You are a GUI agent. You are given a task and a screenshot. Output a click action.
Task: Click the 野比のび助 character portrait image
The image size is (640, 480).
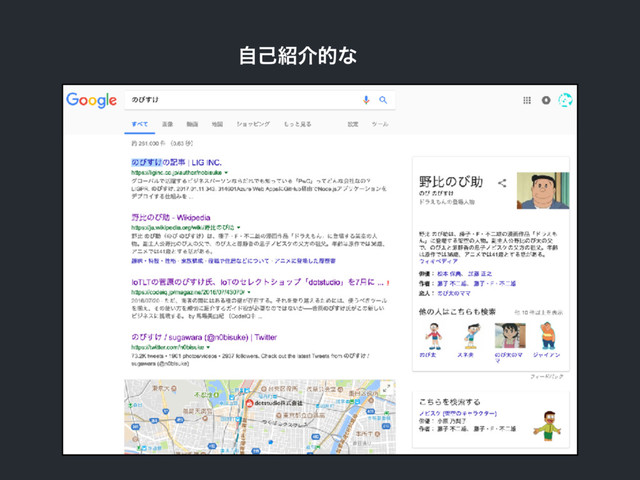point(543,191)
